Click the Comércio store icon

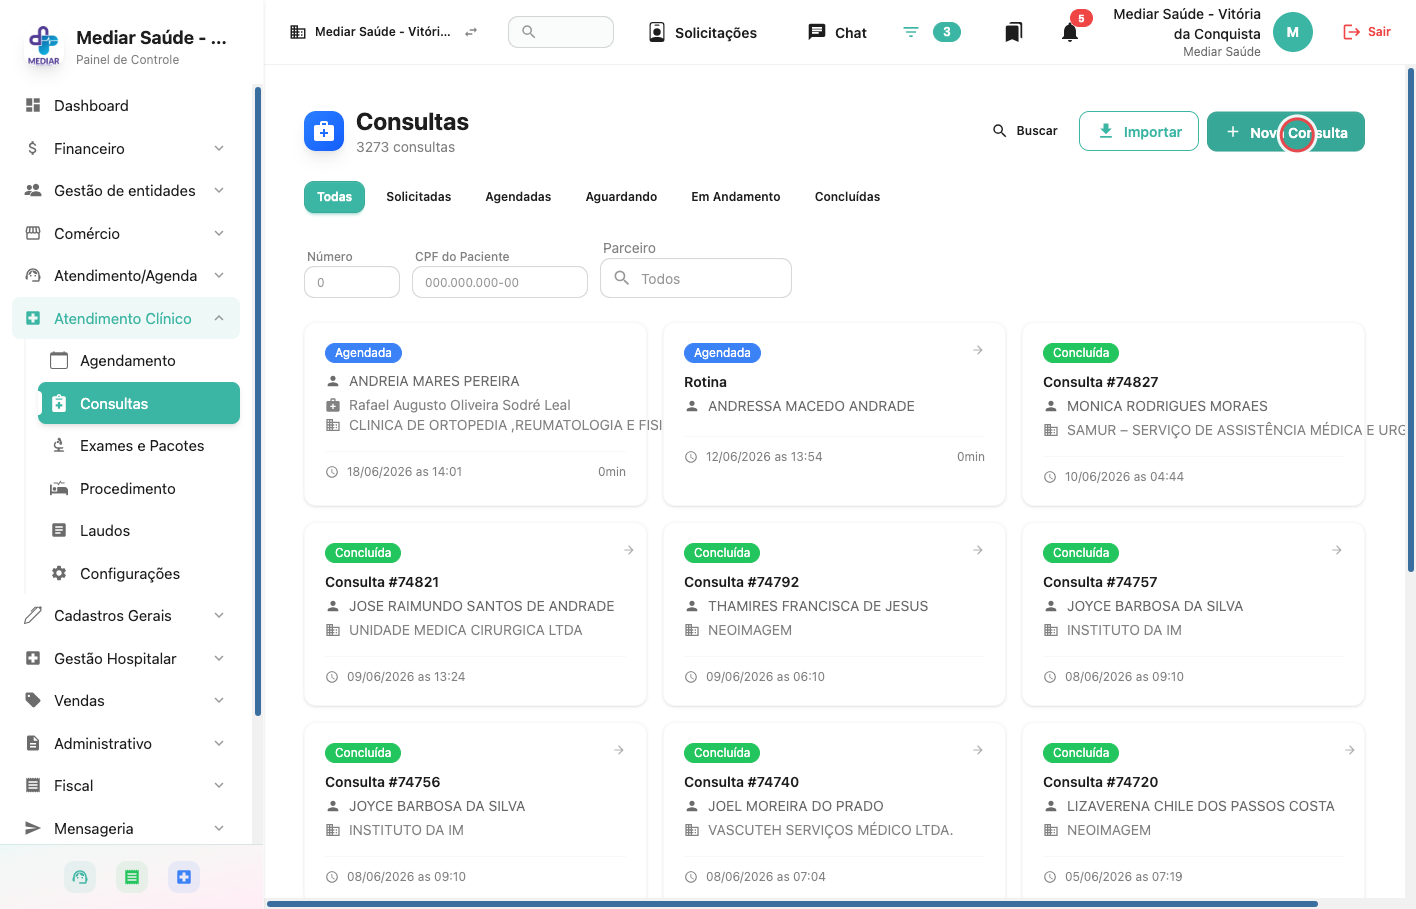pyautogui.click(x=33, y=233)
